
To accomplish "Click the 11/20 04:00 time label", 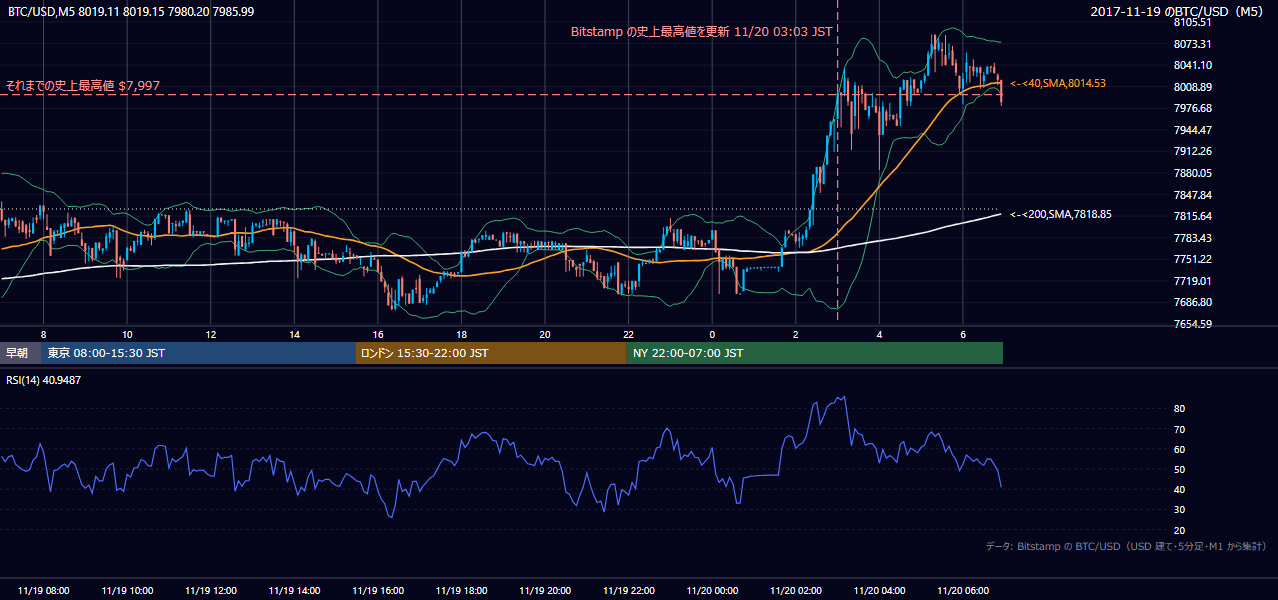I will (879, 591).
